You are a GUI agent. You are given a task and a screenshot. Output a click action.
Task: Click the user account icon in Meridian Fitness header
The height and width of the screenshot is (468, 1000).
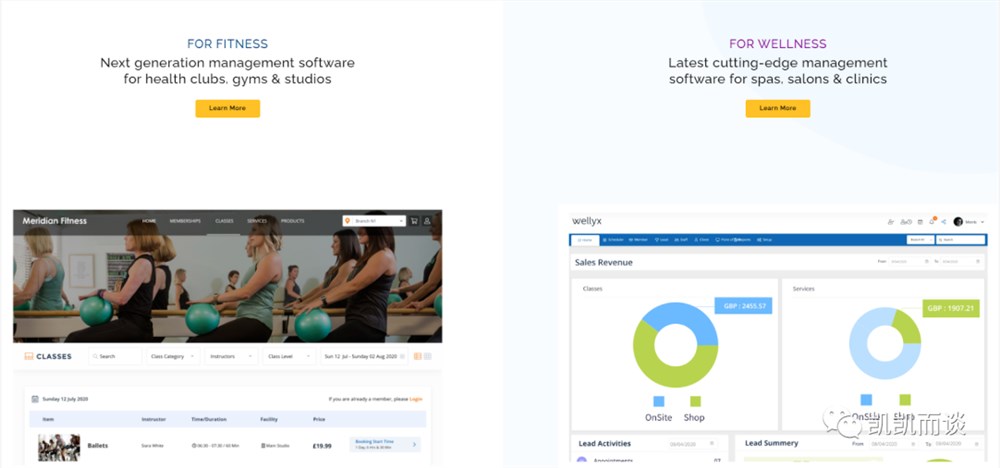pyautogui.click(x=427, y=221)
